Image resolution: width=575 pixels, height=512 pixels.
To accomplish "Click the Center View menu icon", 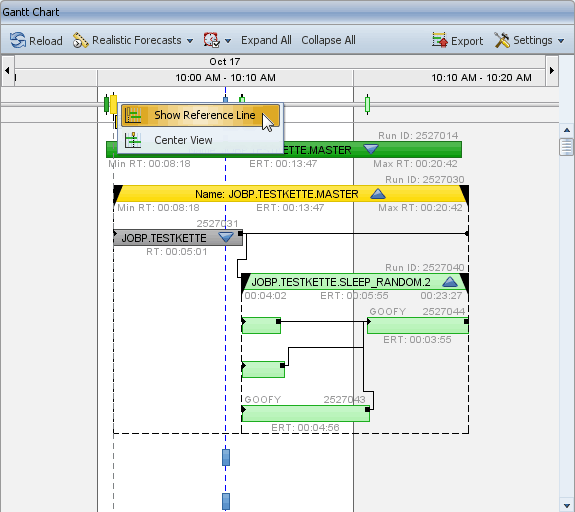I will point(133,140).
